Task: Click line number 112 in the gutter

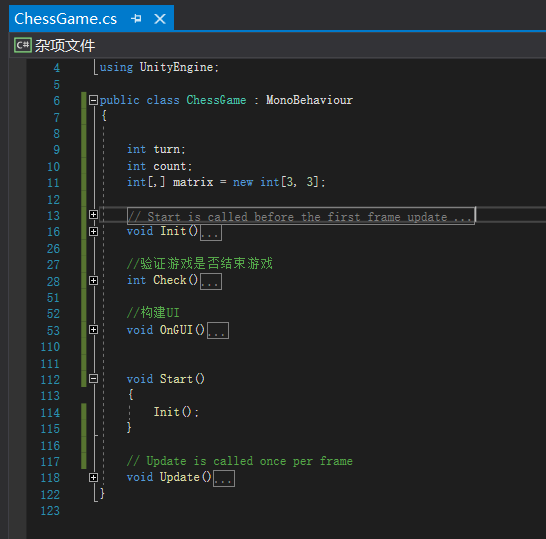Action: pyautogui.click(x=50, y=380)
